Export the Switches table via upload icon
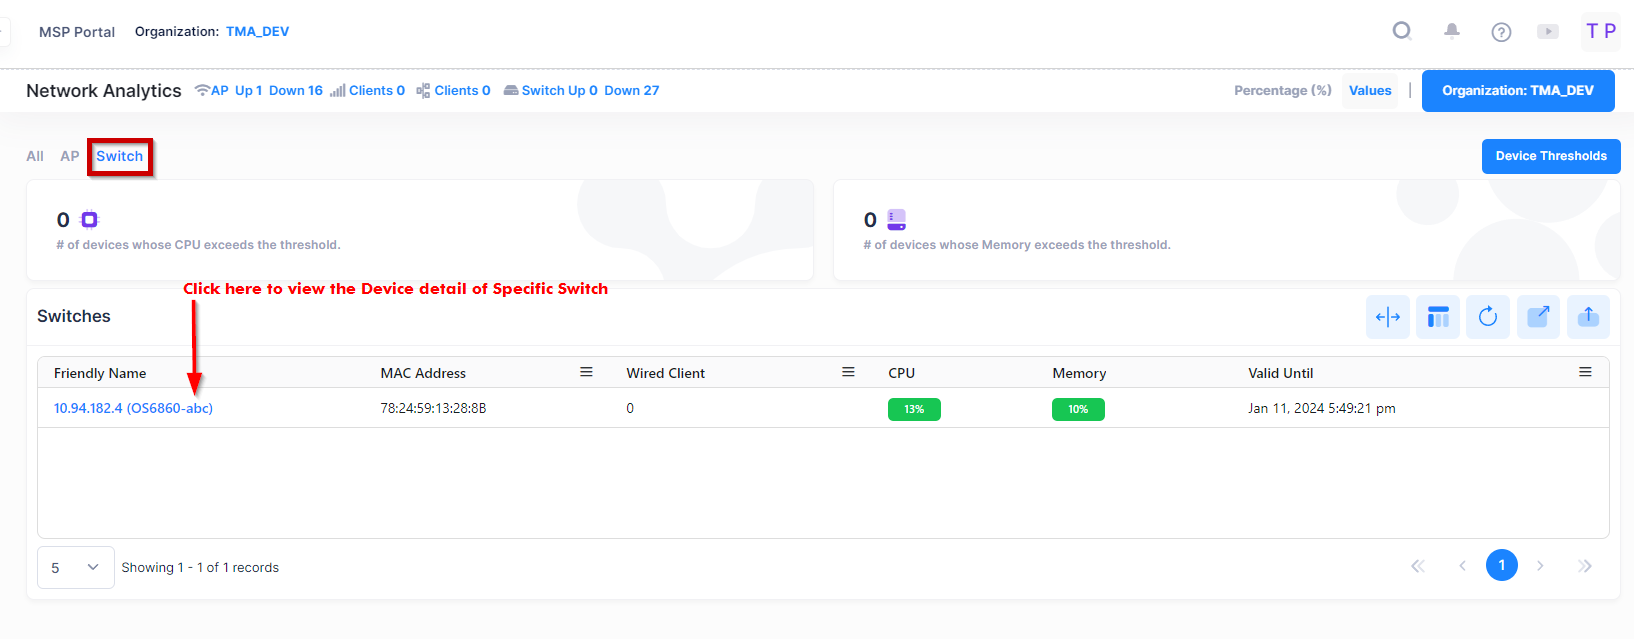This screenshot has width=1634, height=639. [1588, 317]
